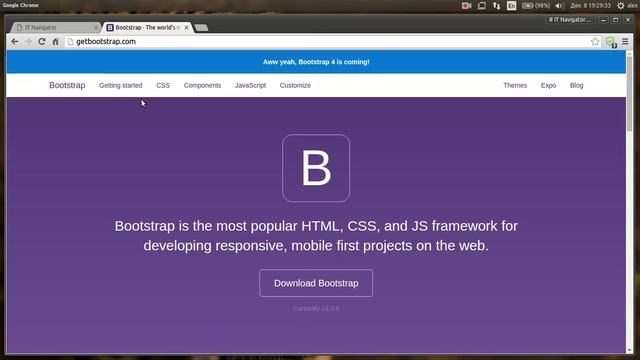Open the Chrome hamburger menu

click(x=625, y=42)
